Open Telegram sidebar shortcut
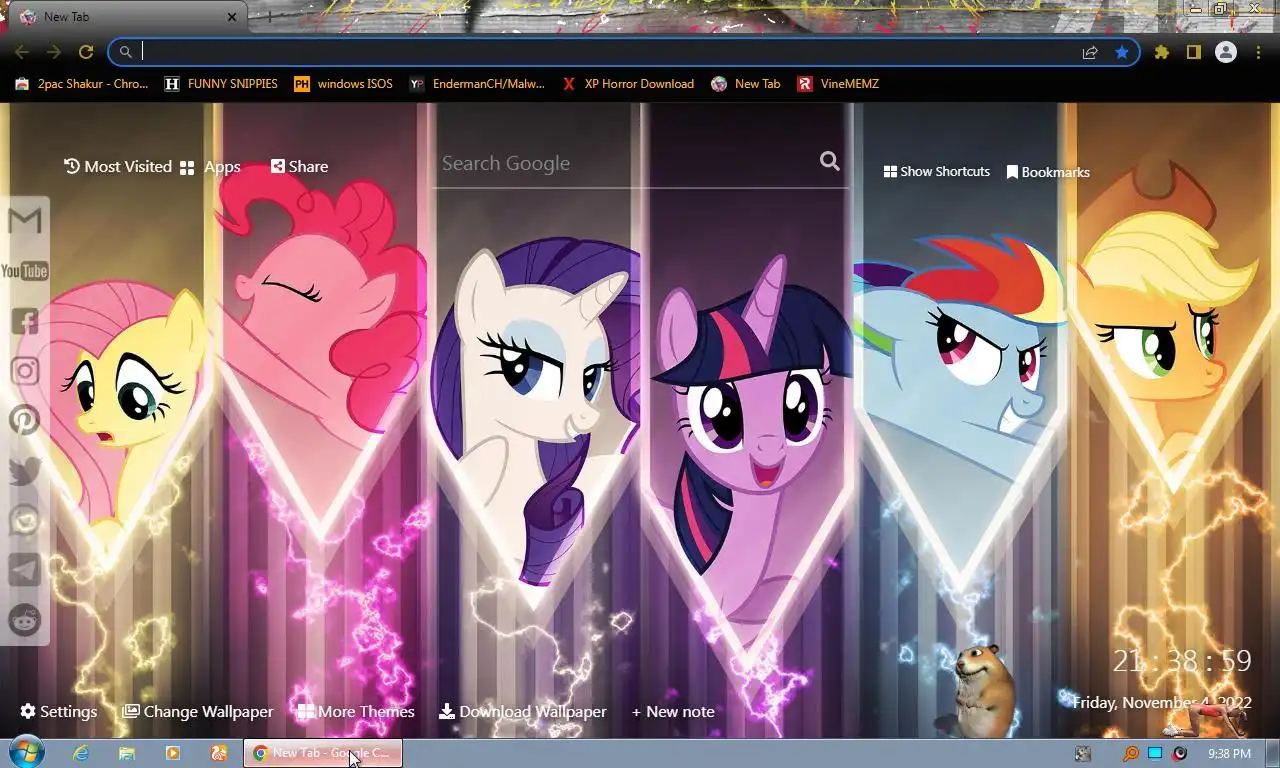Image resolution: width=1280 pixels, height=768 pixels. click(25, 570)
